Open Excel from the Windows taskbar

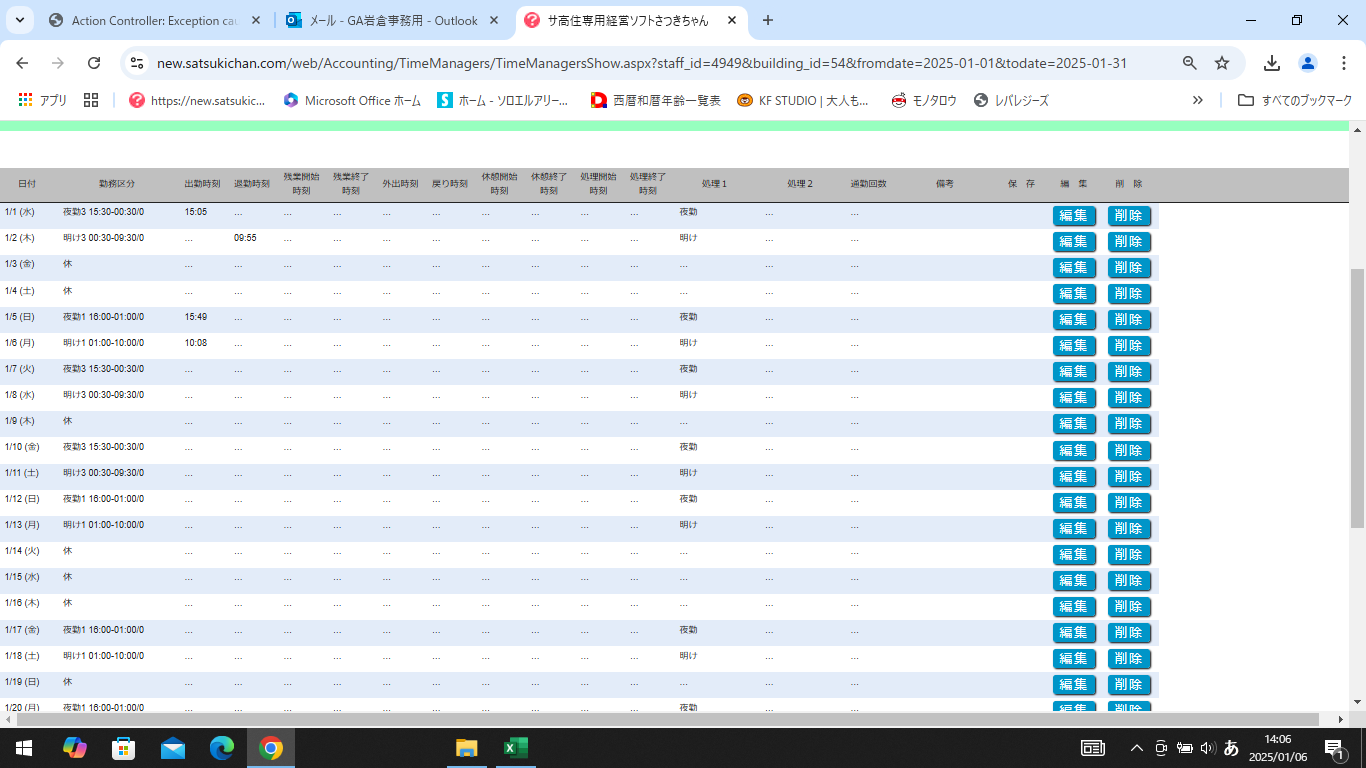pyautogui.click(x=515, y=748)
